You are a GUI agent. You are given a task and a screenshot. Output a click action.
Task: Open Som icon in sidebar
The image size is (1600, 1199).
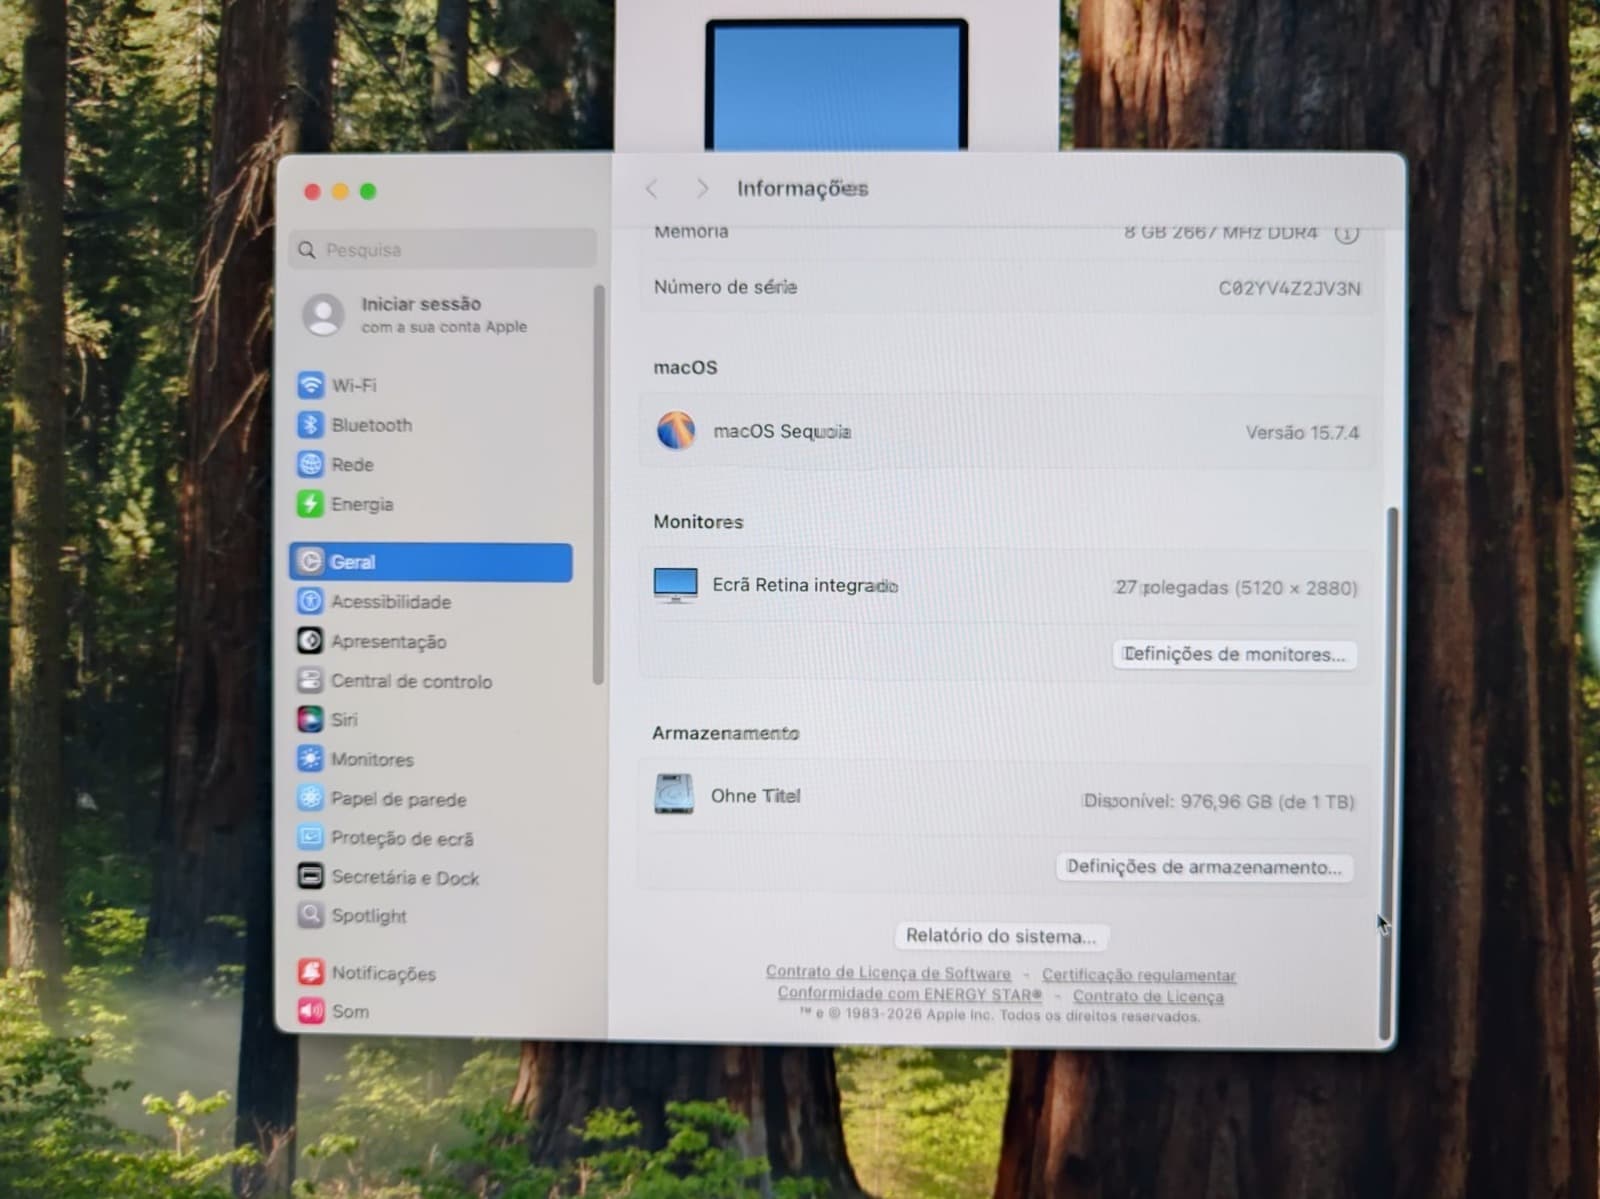310,1011
